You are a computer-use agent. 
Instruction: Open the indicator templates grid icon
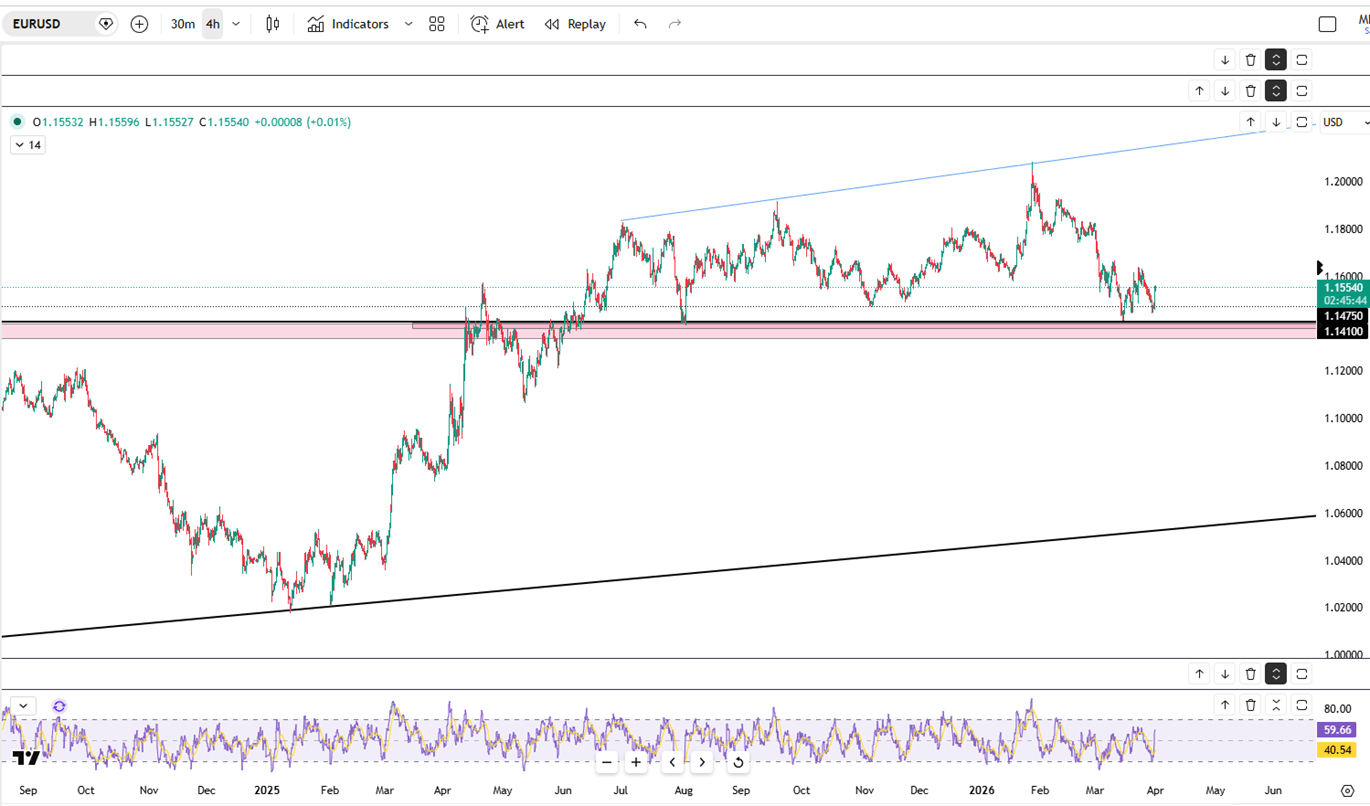point(436,24)
